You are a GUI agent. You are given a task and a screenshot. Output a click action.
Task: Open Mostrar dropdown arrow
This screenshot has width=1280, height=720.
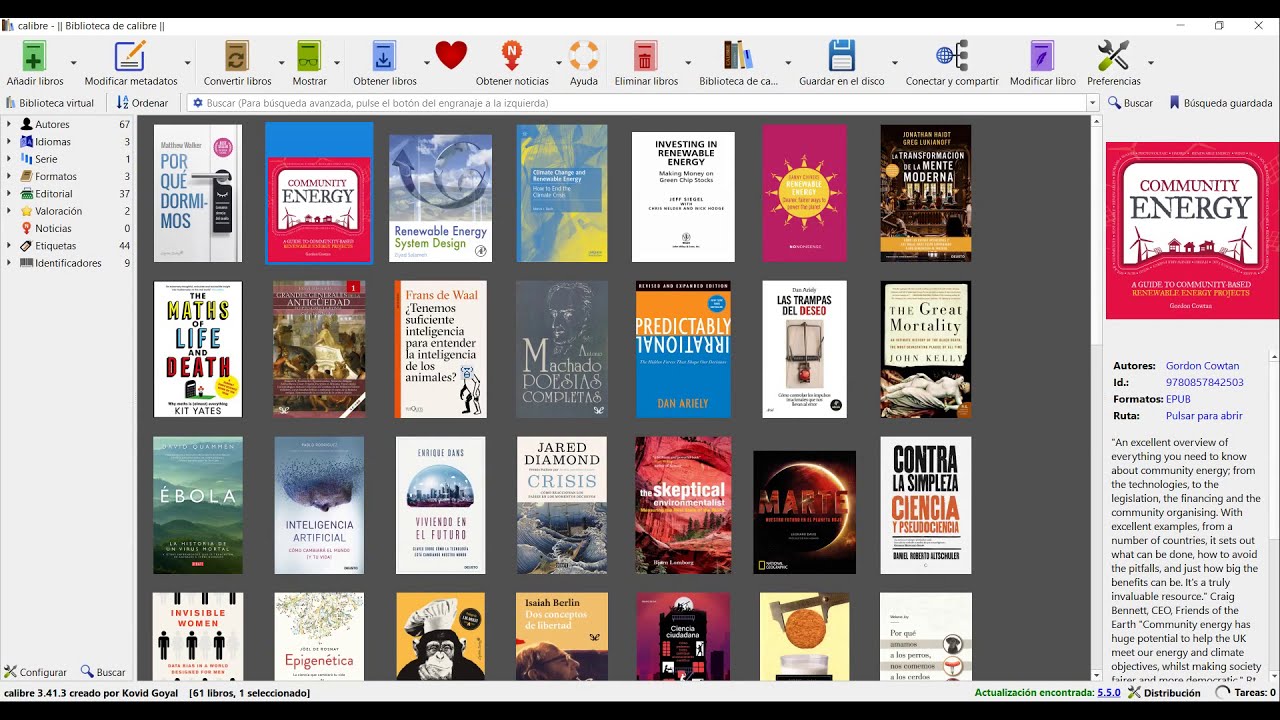(337, 63)
